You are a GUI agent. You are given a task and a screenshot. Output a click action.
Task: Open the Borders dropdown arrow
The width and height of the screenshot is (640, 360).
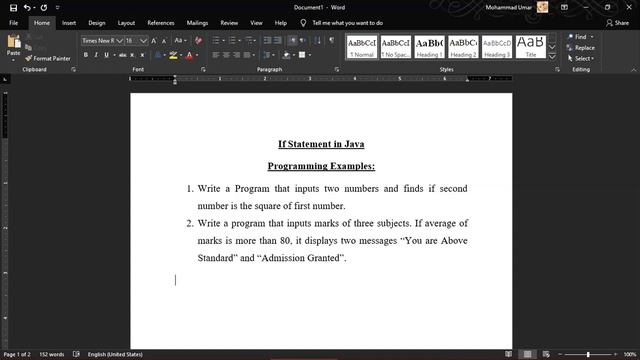310,55
